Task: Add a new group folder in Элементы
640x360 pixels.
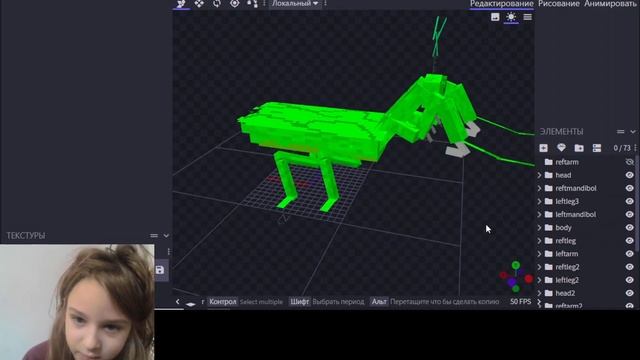Action: 579,148
